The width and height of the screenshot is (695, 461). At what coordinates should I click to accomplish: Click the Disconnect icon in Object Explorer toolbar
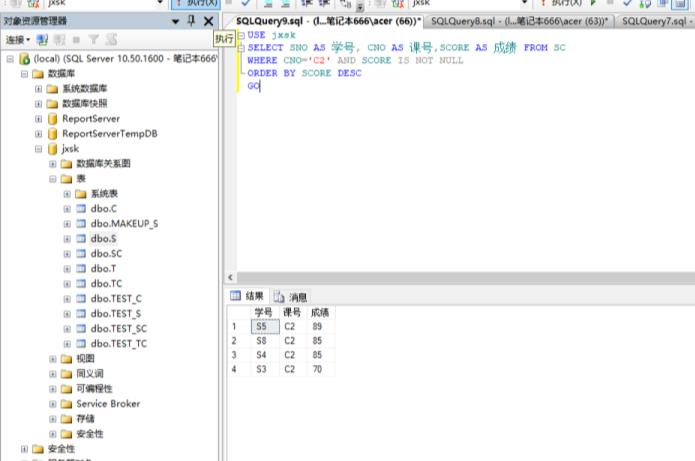coord(59,40)
